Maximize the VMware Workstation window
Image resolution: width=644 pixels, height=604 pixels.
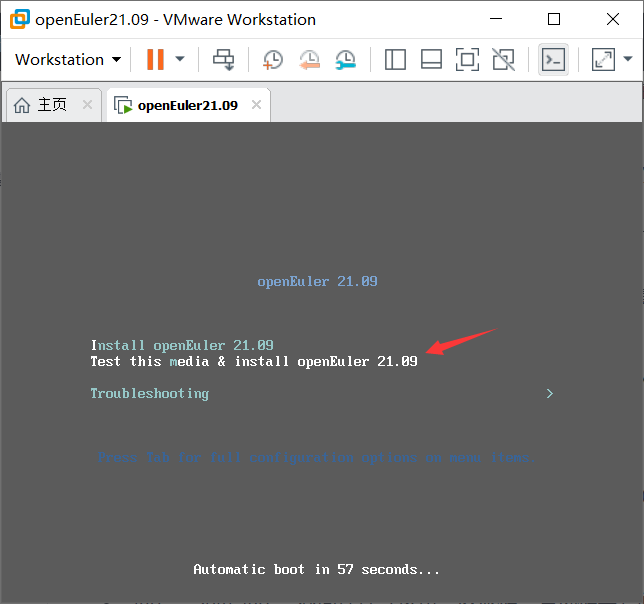click(x=554, y=19)
